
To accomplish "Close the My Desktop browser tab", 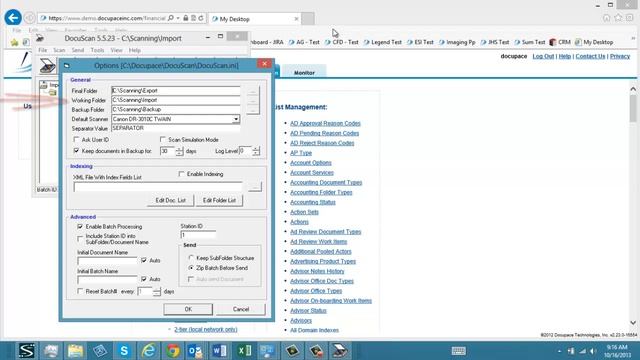I will pyautogui.click(x=296, y=19).
